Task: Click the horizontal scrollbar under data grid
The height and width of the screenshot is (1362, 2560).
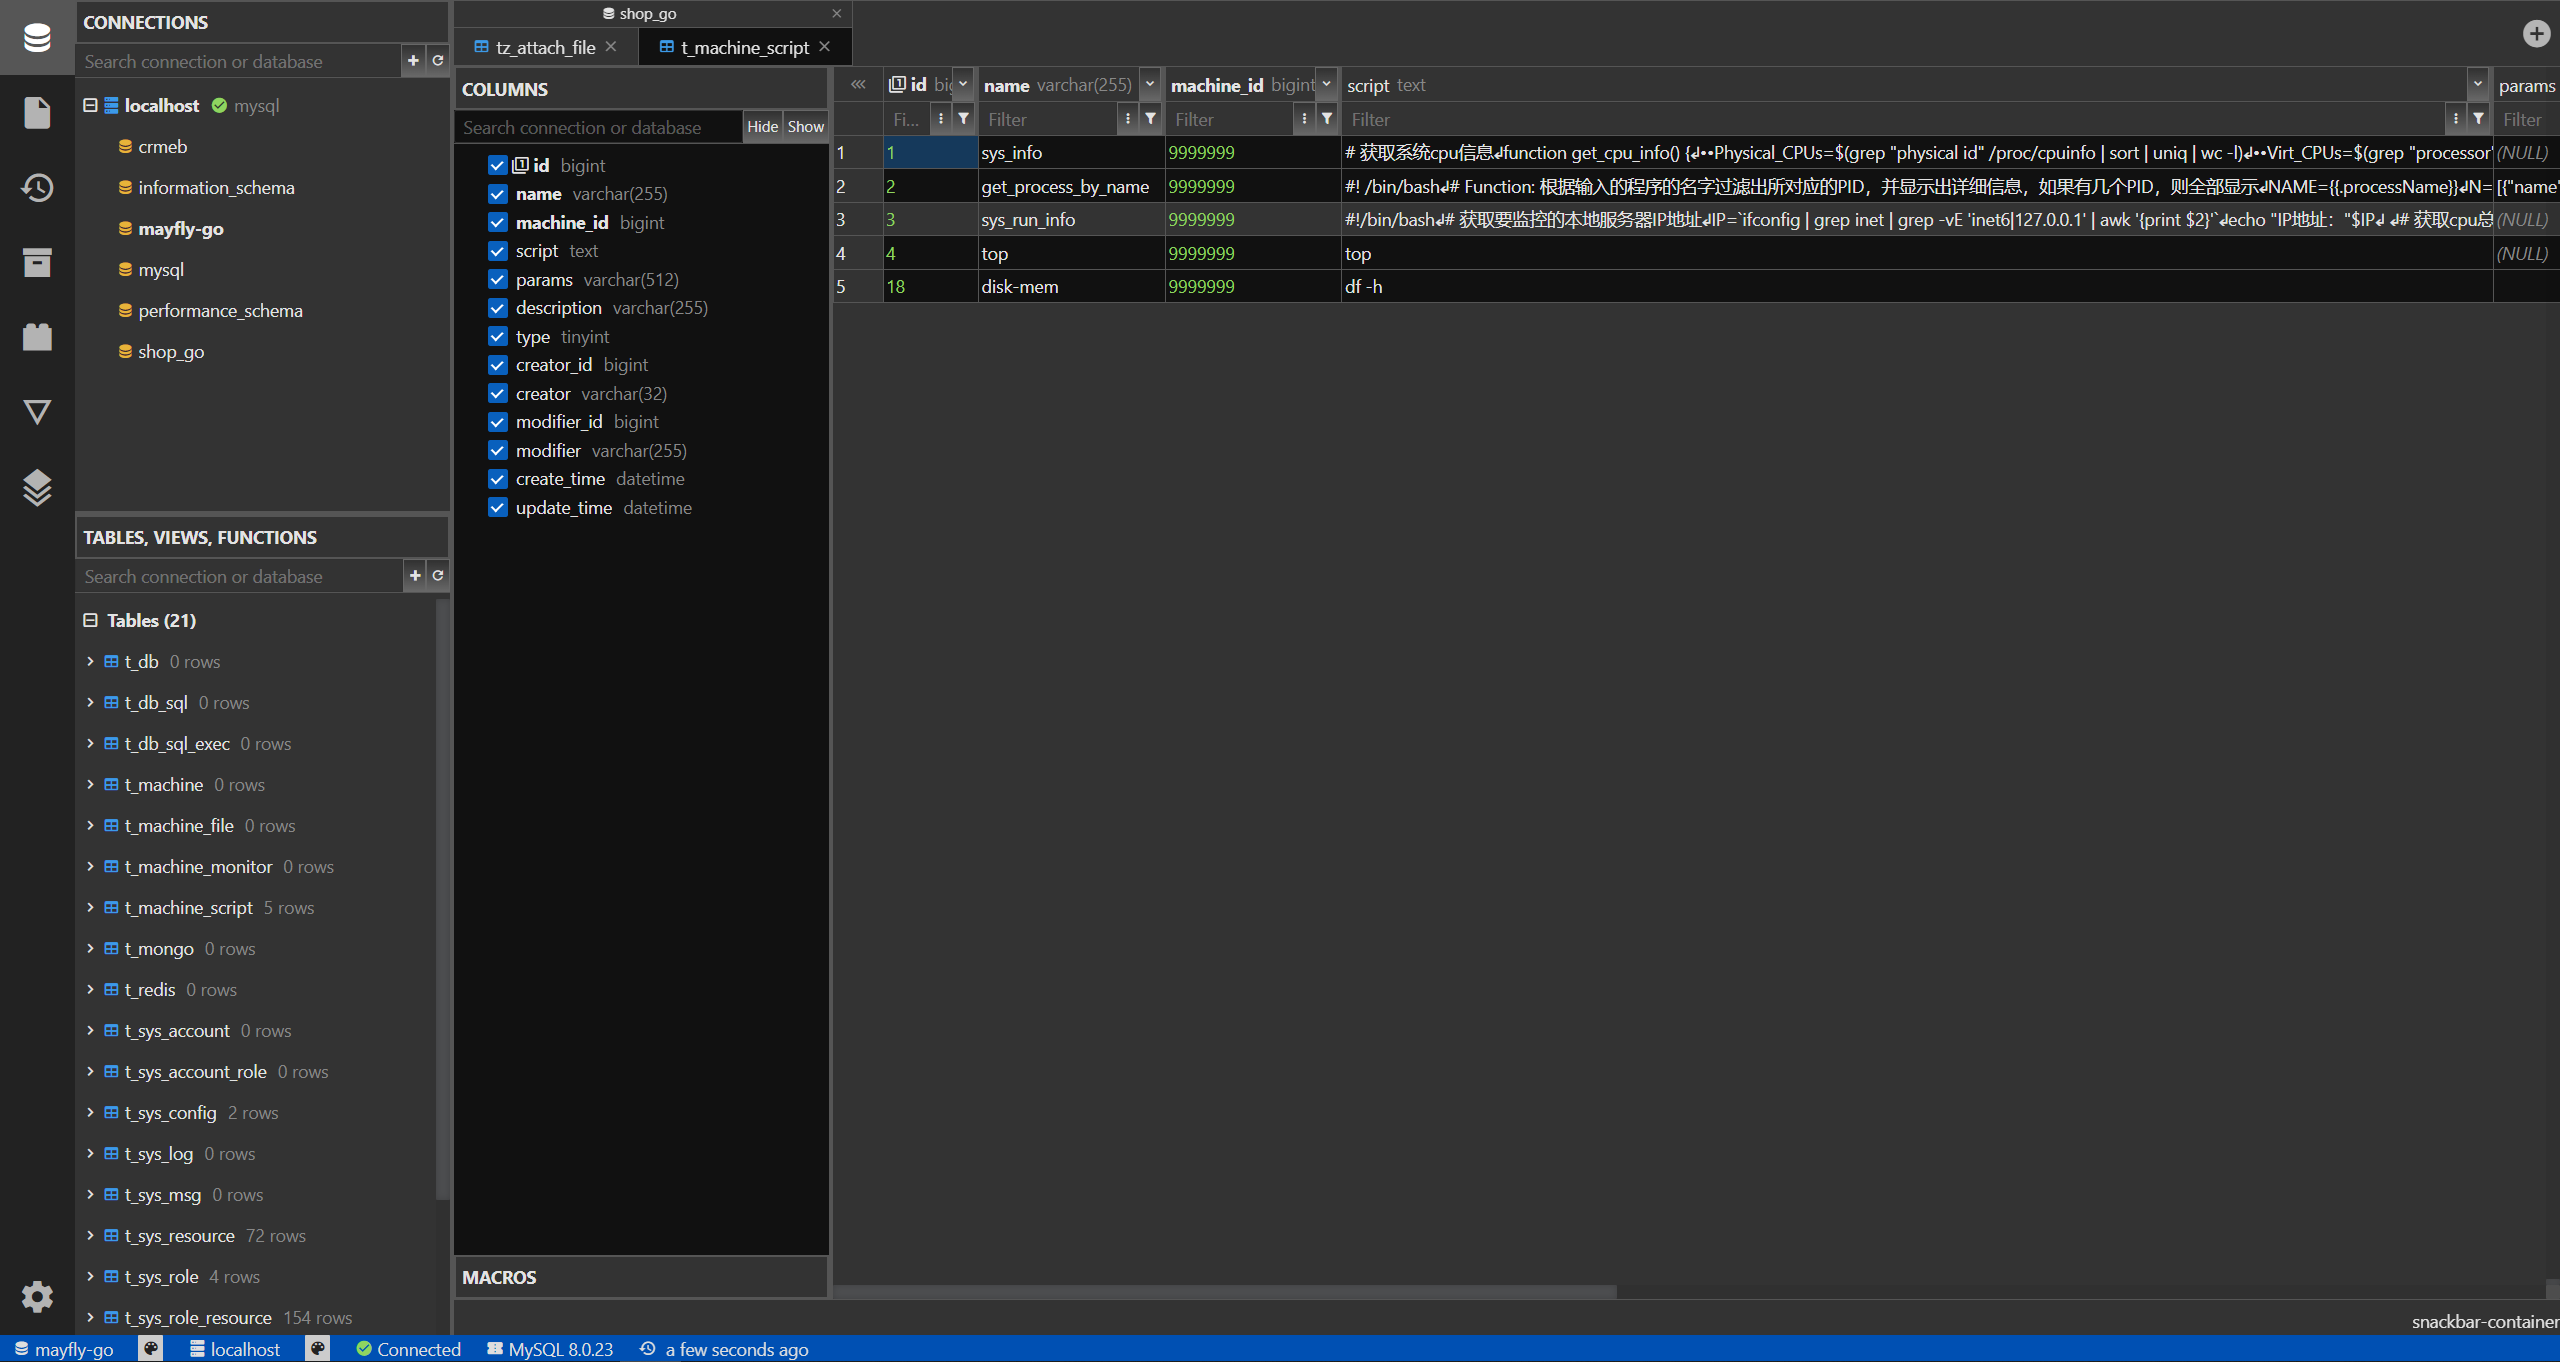Action: 1225,1292
